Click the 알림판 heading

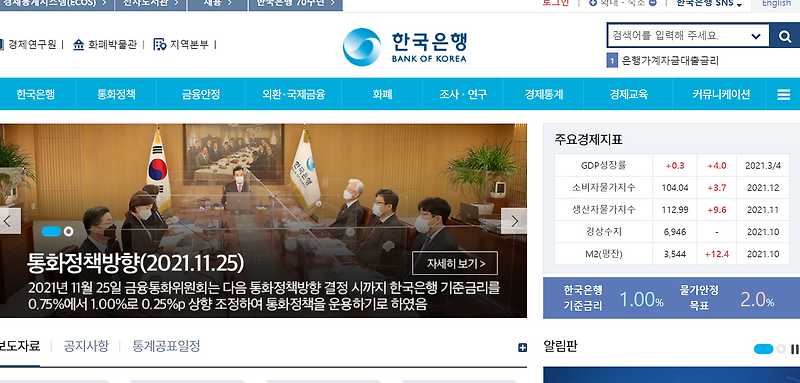[x=560, y=347]
